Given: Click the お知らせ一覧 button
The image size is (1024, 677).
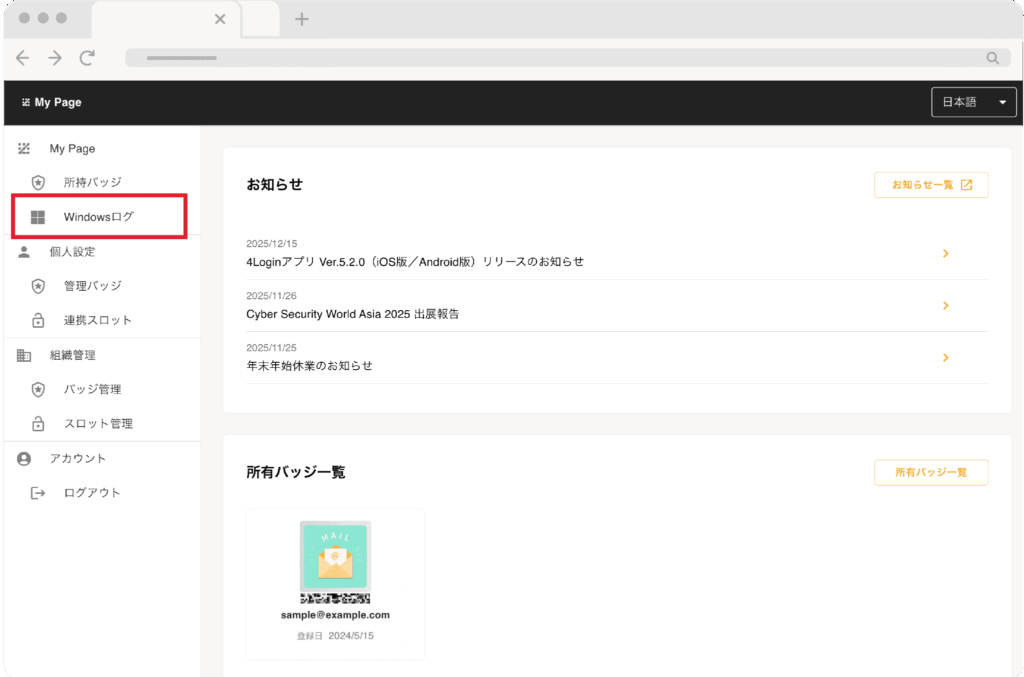Looking at the screenshot, I should pyautogui.click(x=931, y=185).
